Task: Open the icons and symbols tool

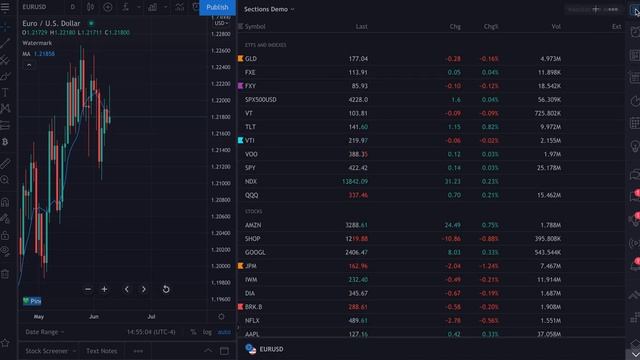Action: (x=5, y=142)
